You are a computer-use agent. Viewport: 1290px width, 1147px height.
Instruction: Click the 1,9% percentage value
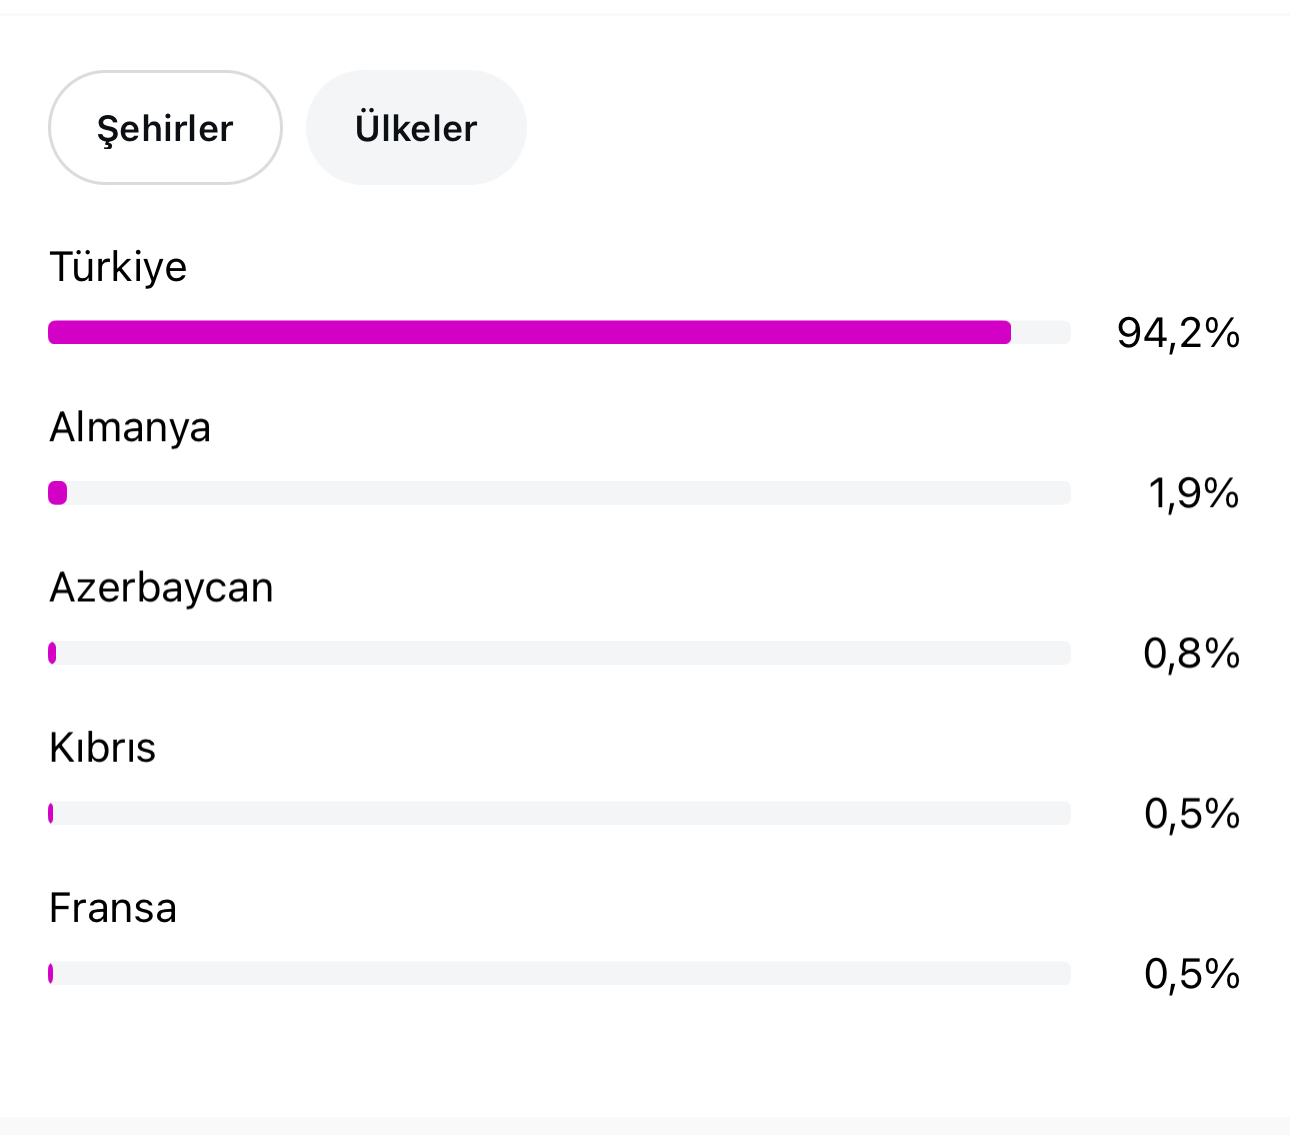pyautogui.click(x=1193, y=493)
